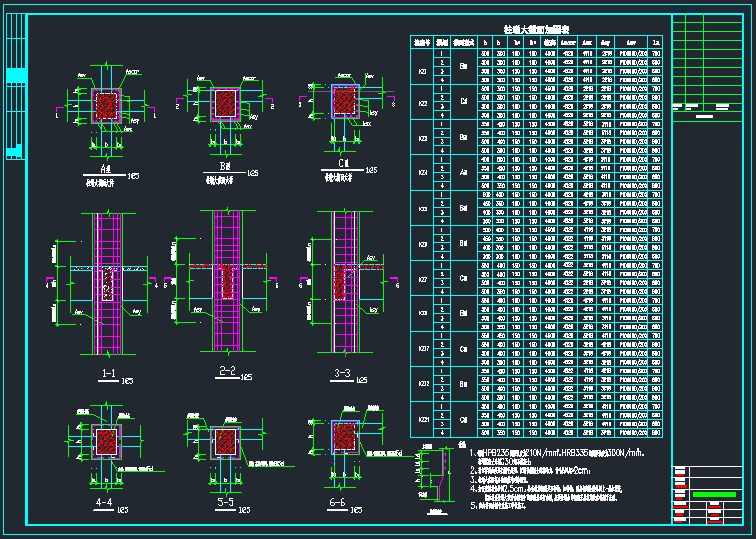Select the red hatched column in B-type detail
756x539 pixels.
tap(226, 102)
